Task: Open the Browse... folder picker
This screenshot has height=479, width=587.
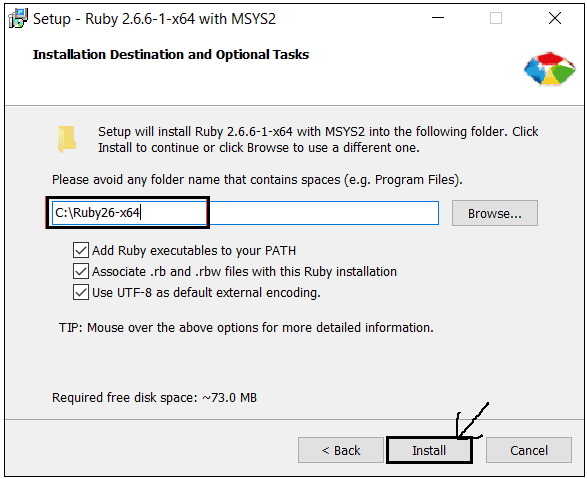Action: click(495, 213)
